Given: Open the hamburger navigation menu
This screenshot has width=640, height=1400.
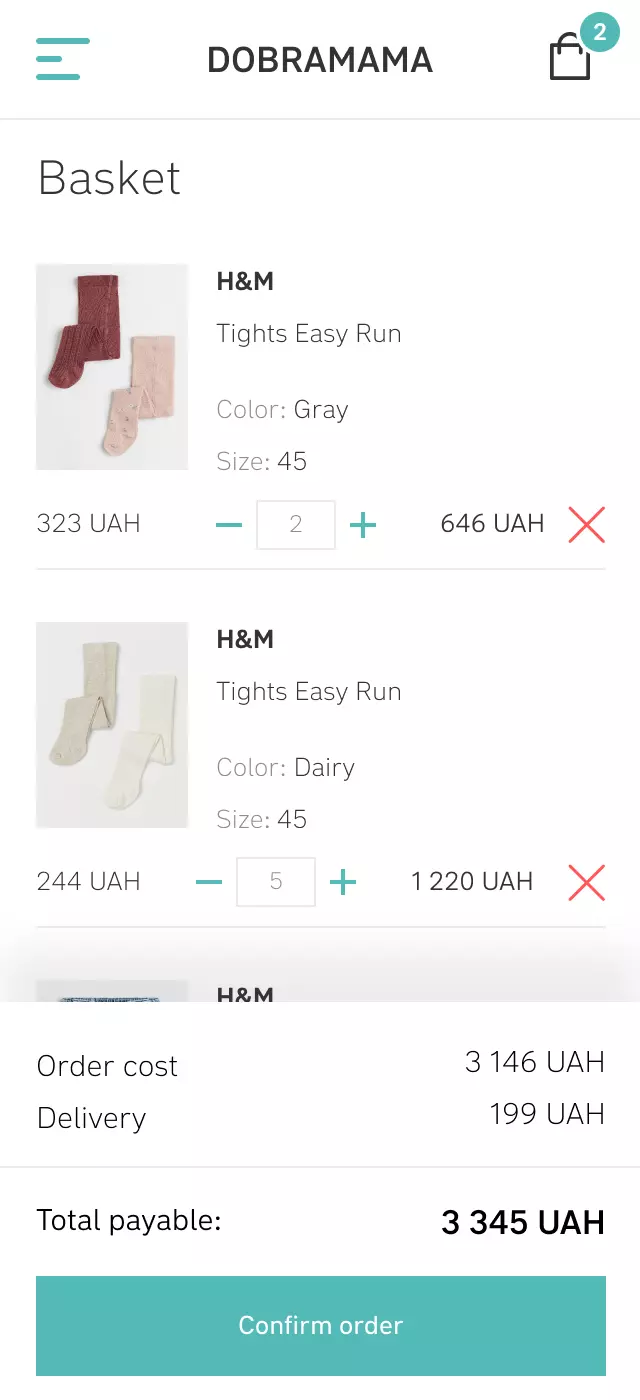Looking at the screenshot, I should point(62,59).
